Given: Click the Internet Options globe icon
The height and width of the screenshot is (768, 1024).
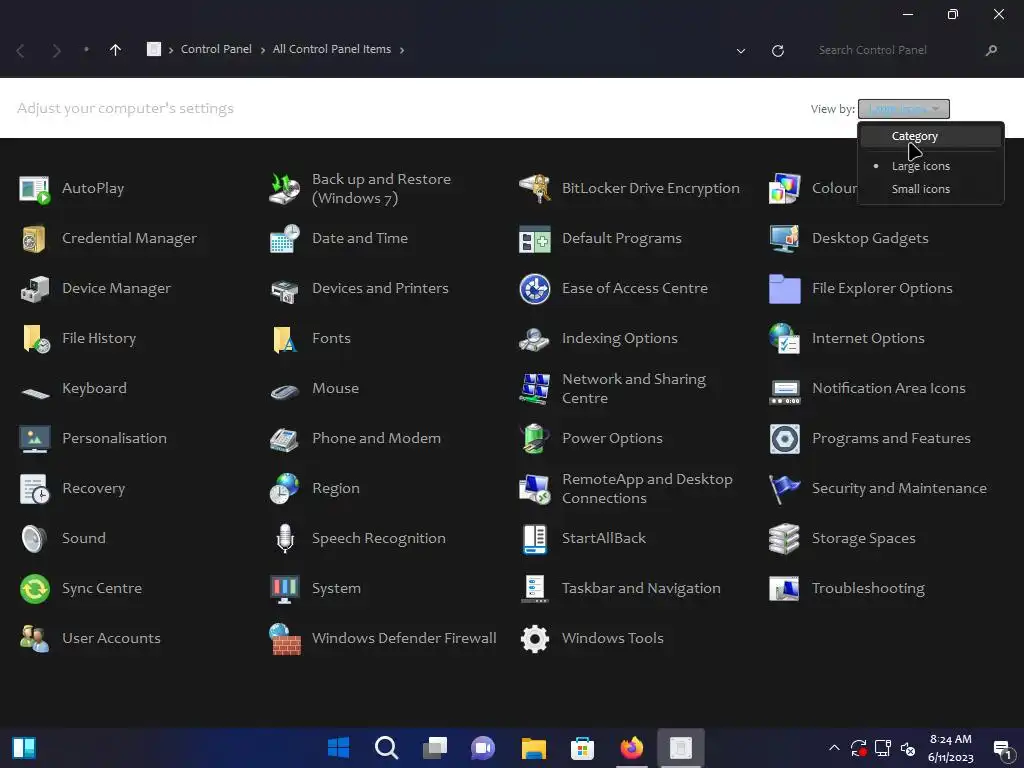Looking at the screenshot, I should tap(784, 339).
